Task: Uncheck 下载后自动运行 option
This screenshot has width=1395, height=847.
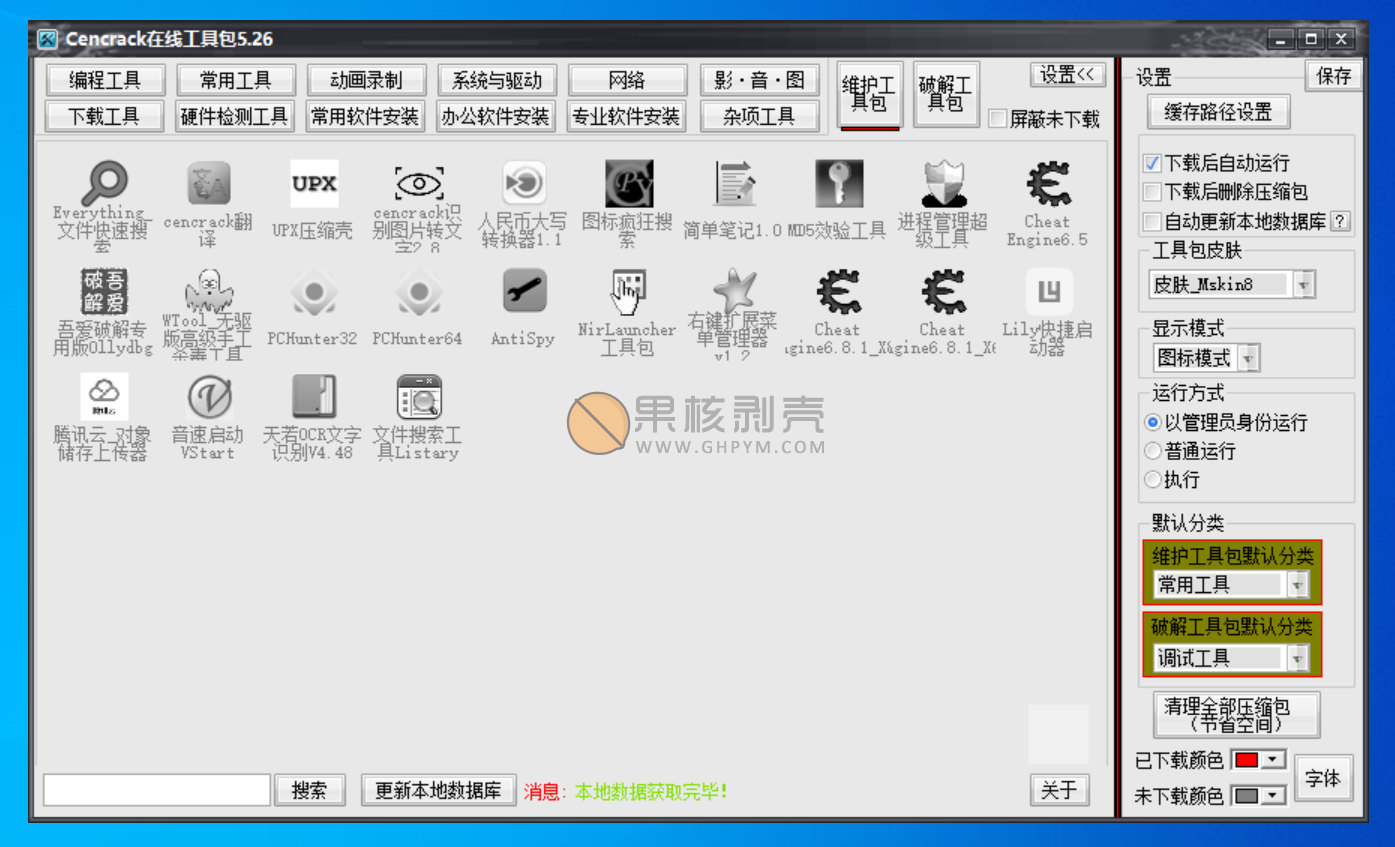Action: click(x=1152, y=163)
